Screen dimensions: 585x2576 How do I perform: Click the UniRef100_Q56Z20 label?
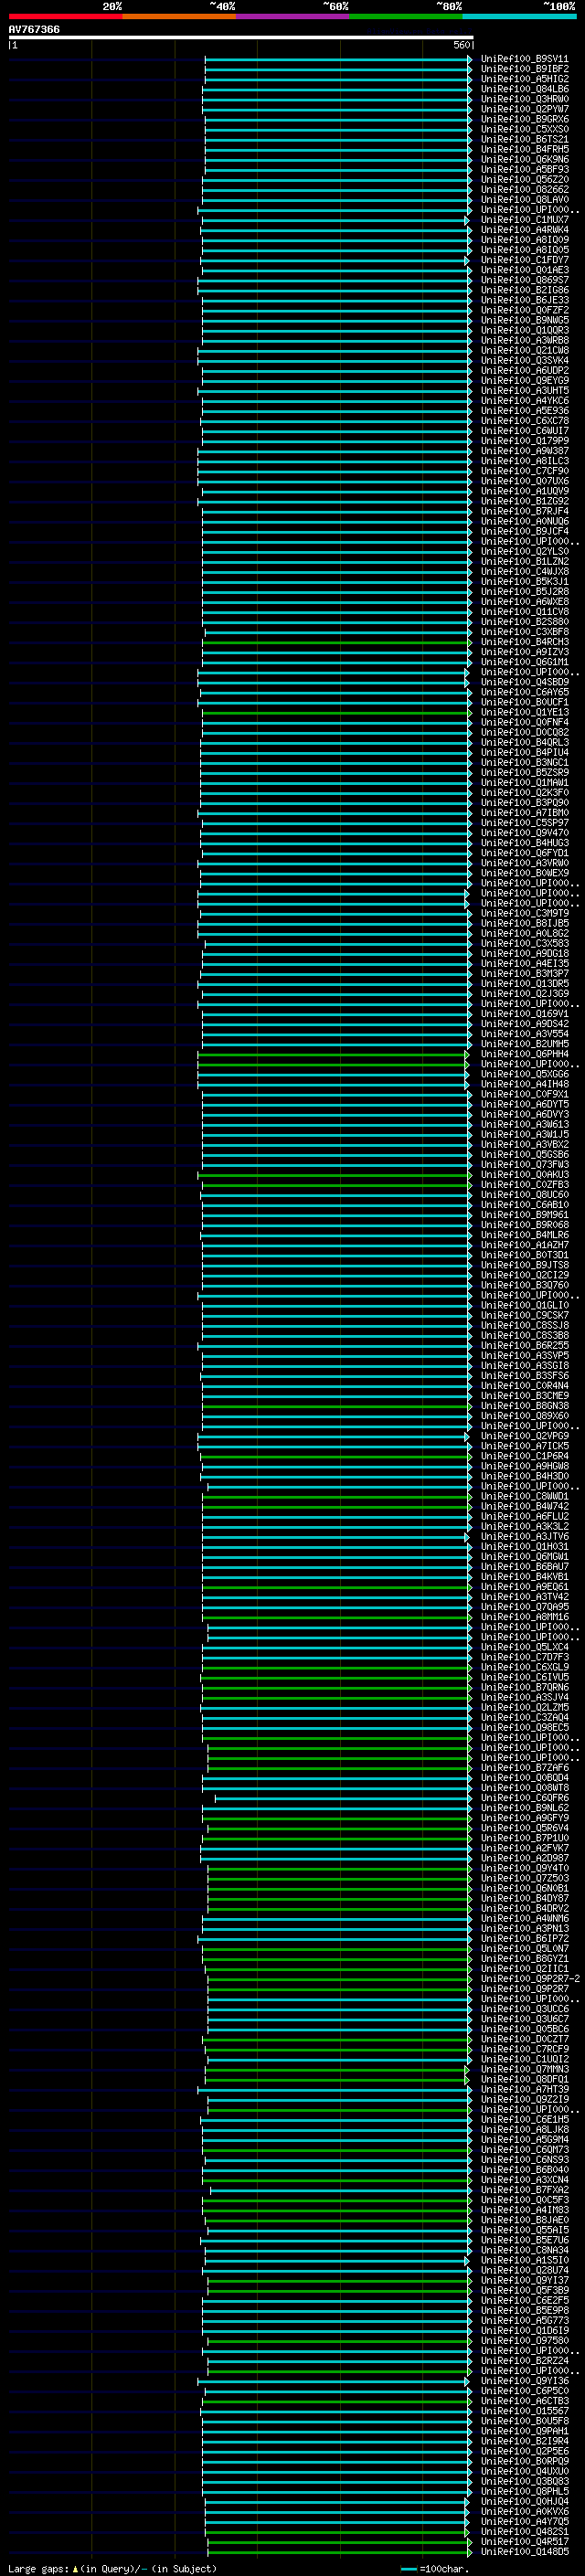[x=525, y=179]
